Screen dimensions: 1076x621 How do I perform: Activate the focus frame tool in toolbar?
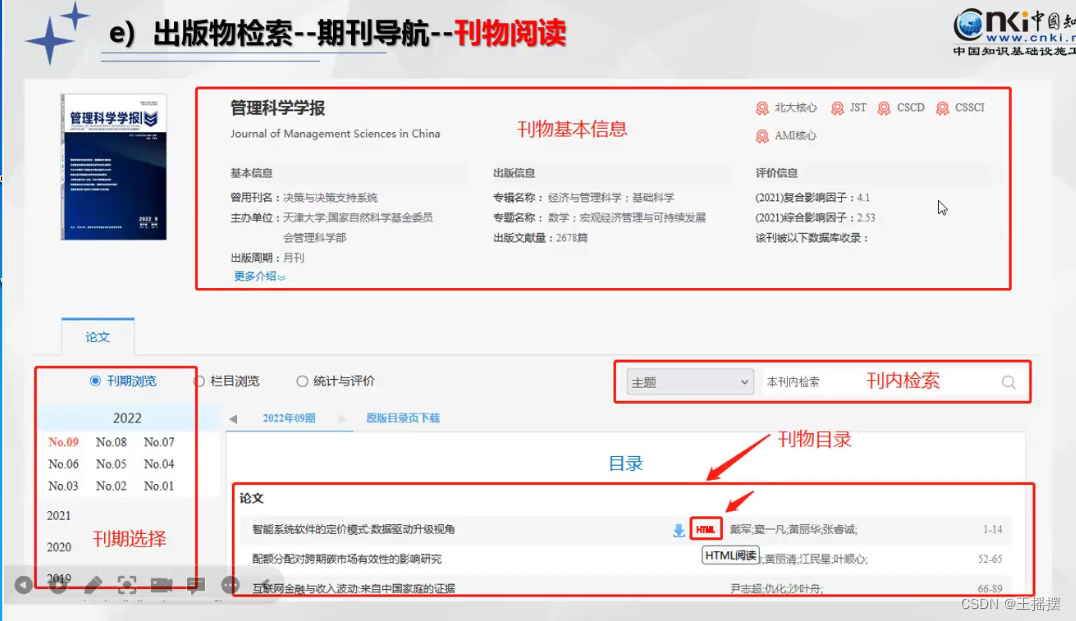pyautogui.click(x=127, y=585)
